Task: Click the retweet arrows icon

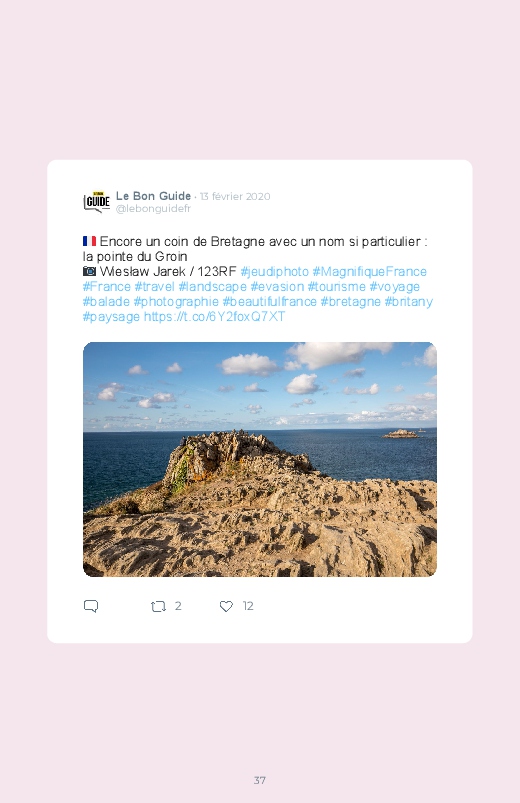Action: click(158, 606)
